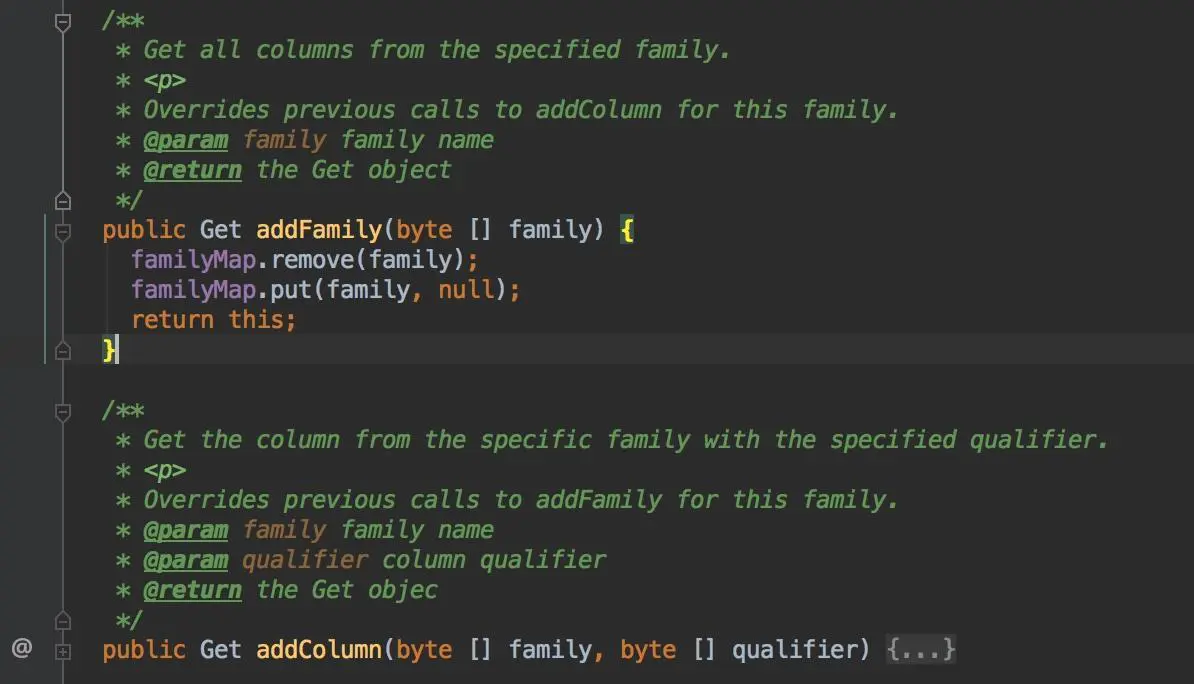Click the @ gutter icon beside addColumn

point(22,648)
